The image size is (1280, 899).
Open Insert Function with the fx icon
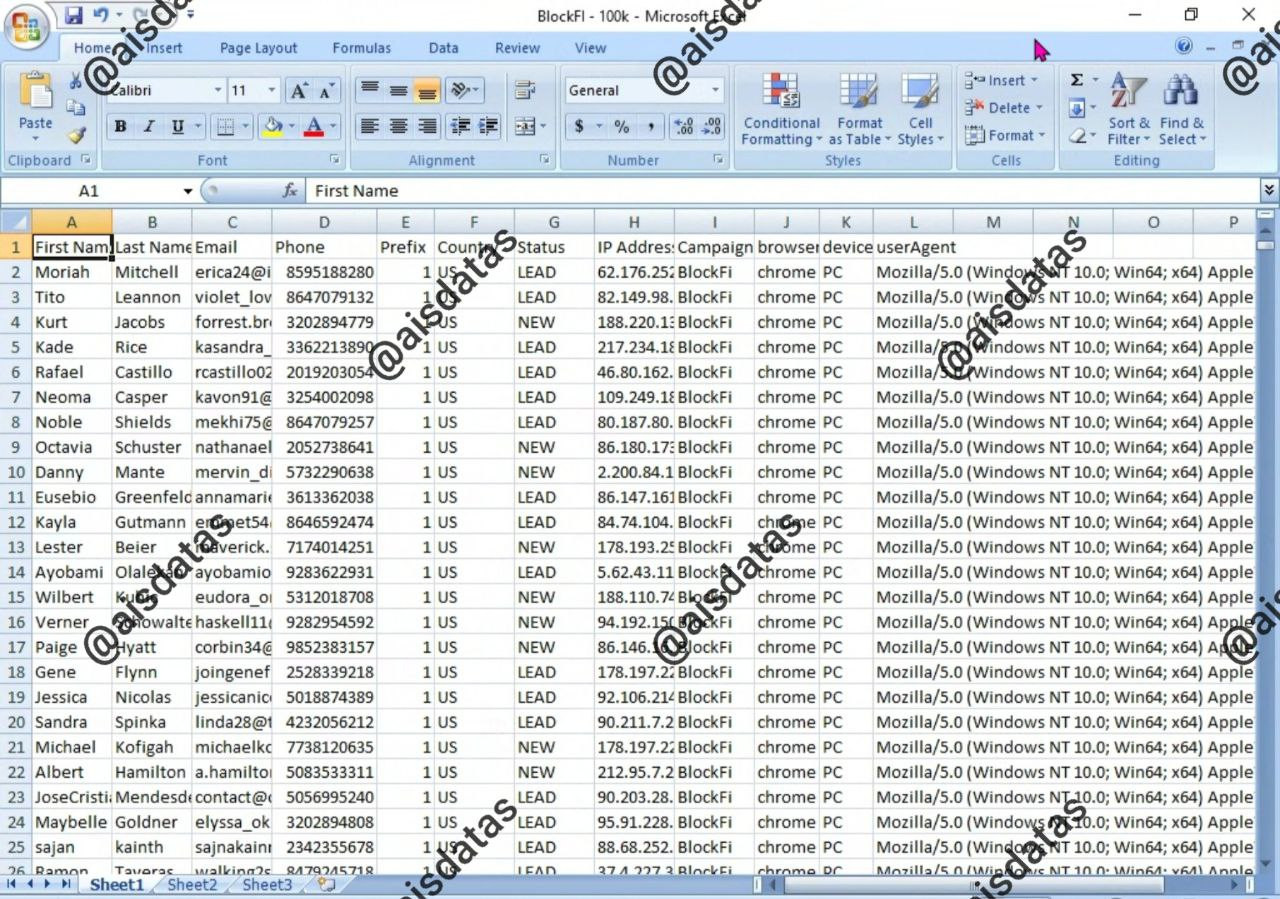[291, 190]
